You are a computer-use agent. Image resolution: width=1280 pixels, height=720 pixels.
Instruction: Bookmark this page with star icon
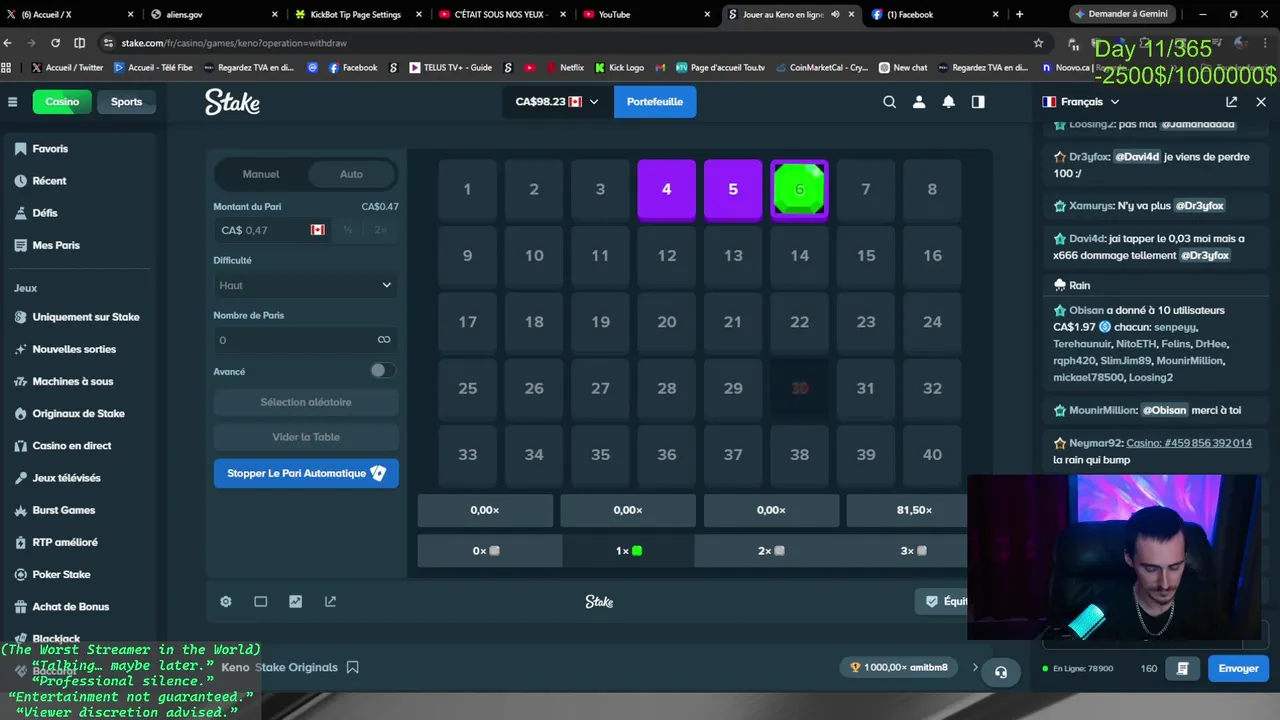click(x=1038, y=43)
